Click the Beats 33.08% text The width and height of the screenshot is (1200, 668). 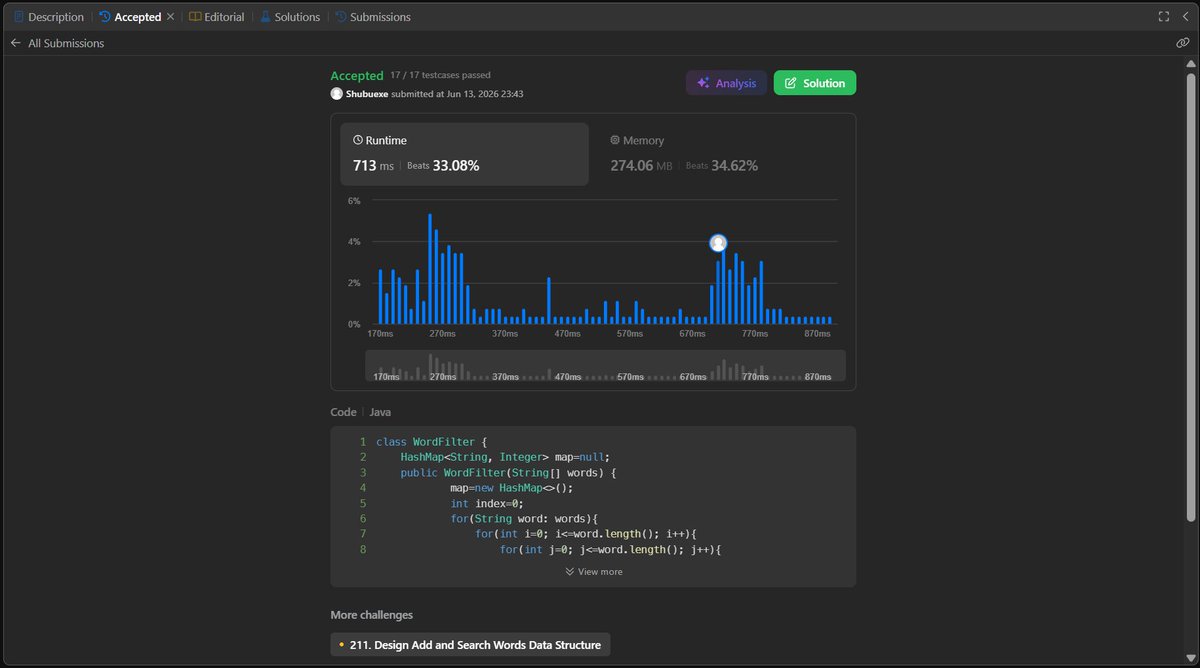[x=443, y=166]
